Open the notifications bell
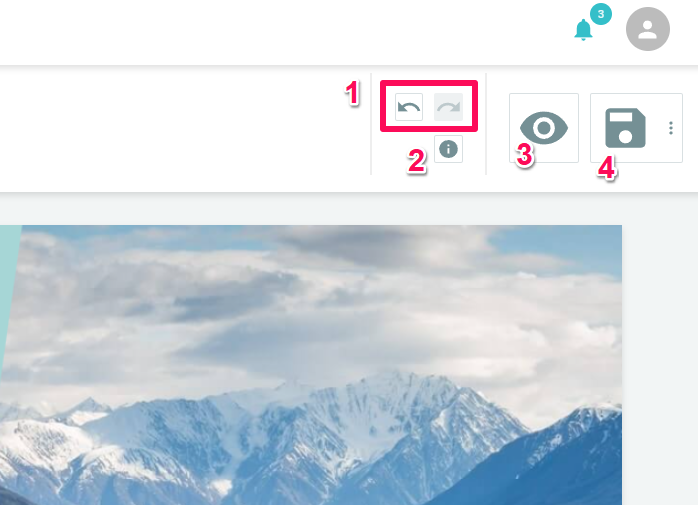Image resolution: width=698 pixels, height=505 pixels. (583, 30)
